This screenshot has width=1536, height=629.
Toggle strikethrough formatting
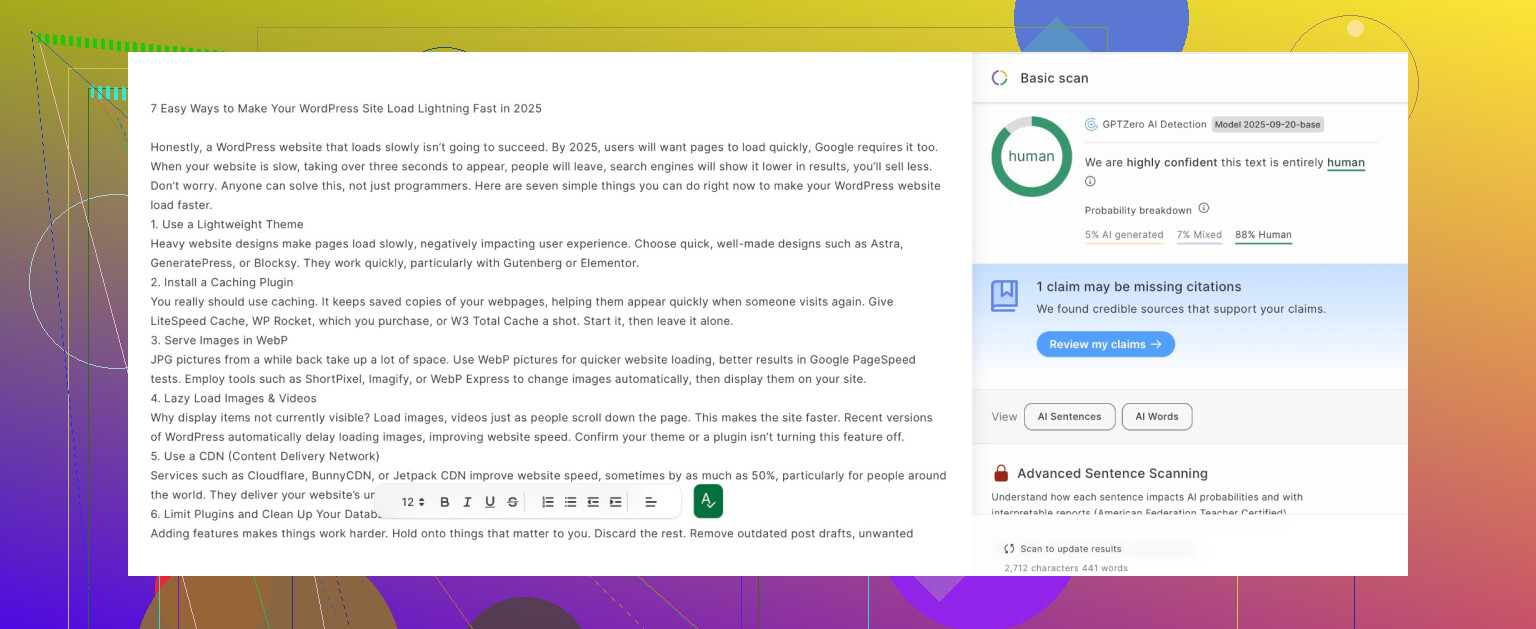click(513, 502)
